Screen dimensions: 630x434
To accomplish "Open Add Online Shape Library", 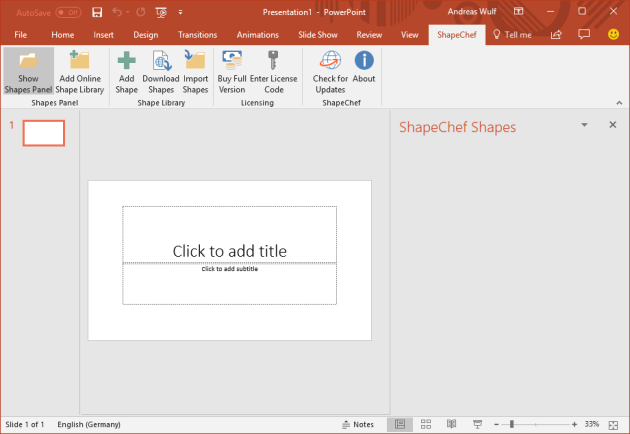I will (x=80, y=72).
